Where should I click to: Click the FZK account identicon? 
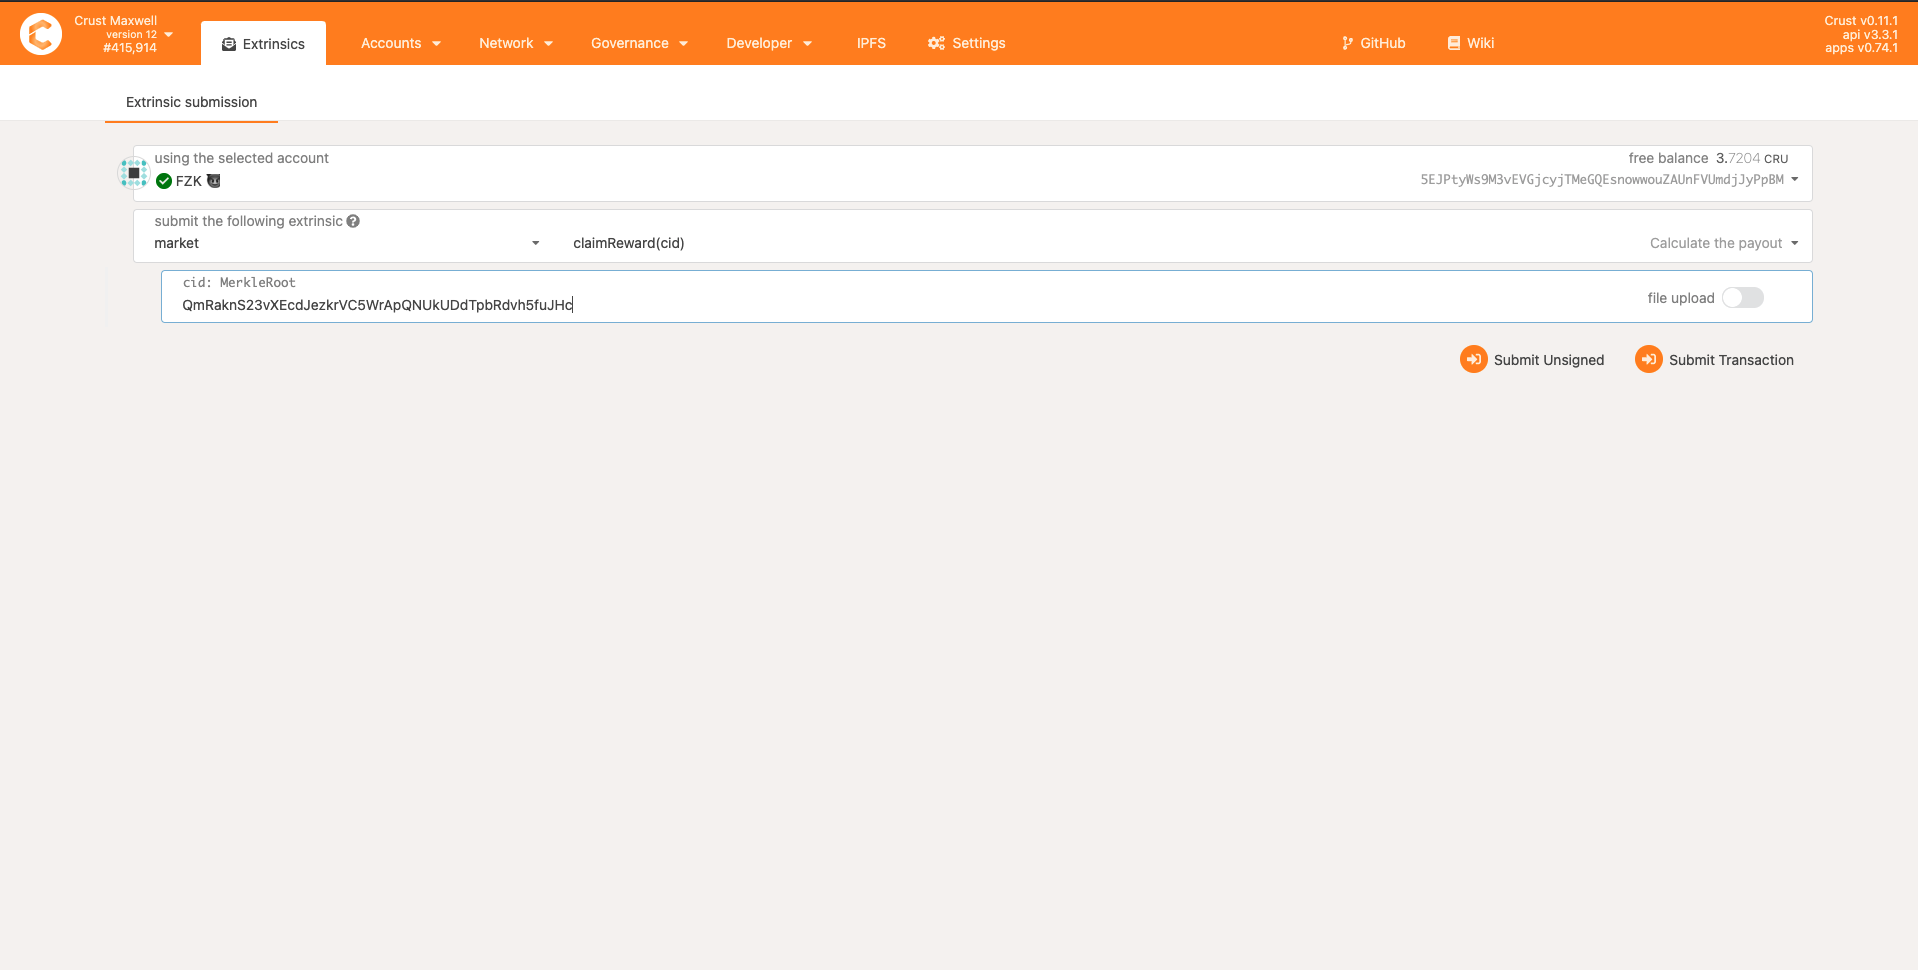[134, 173]
